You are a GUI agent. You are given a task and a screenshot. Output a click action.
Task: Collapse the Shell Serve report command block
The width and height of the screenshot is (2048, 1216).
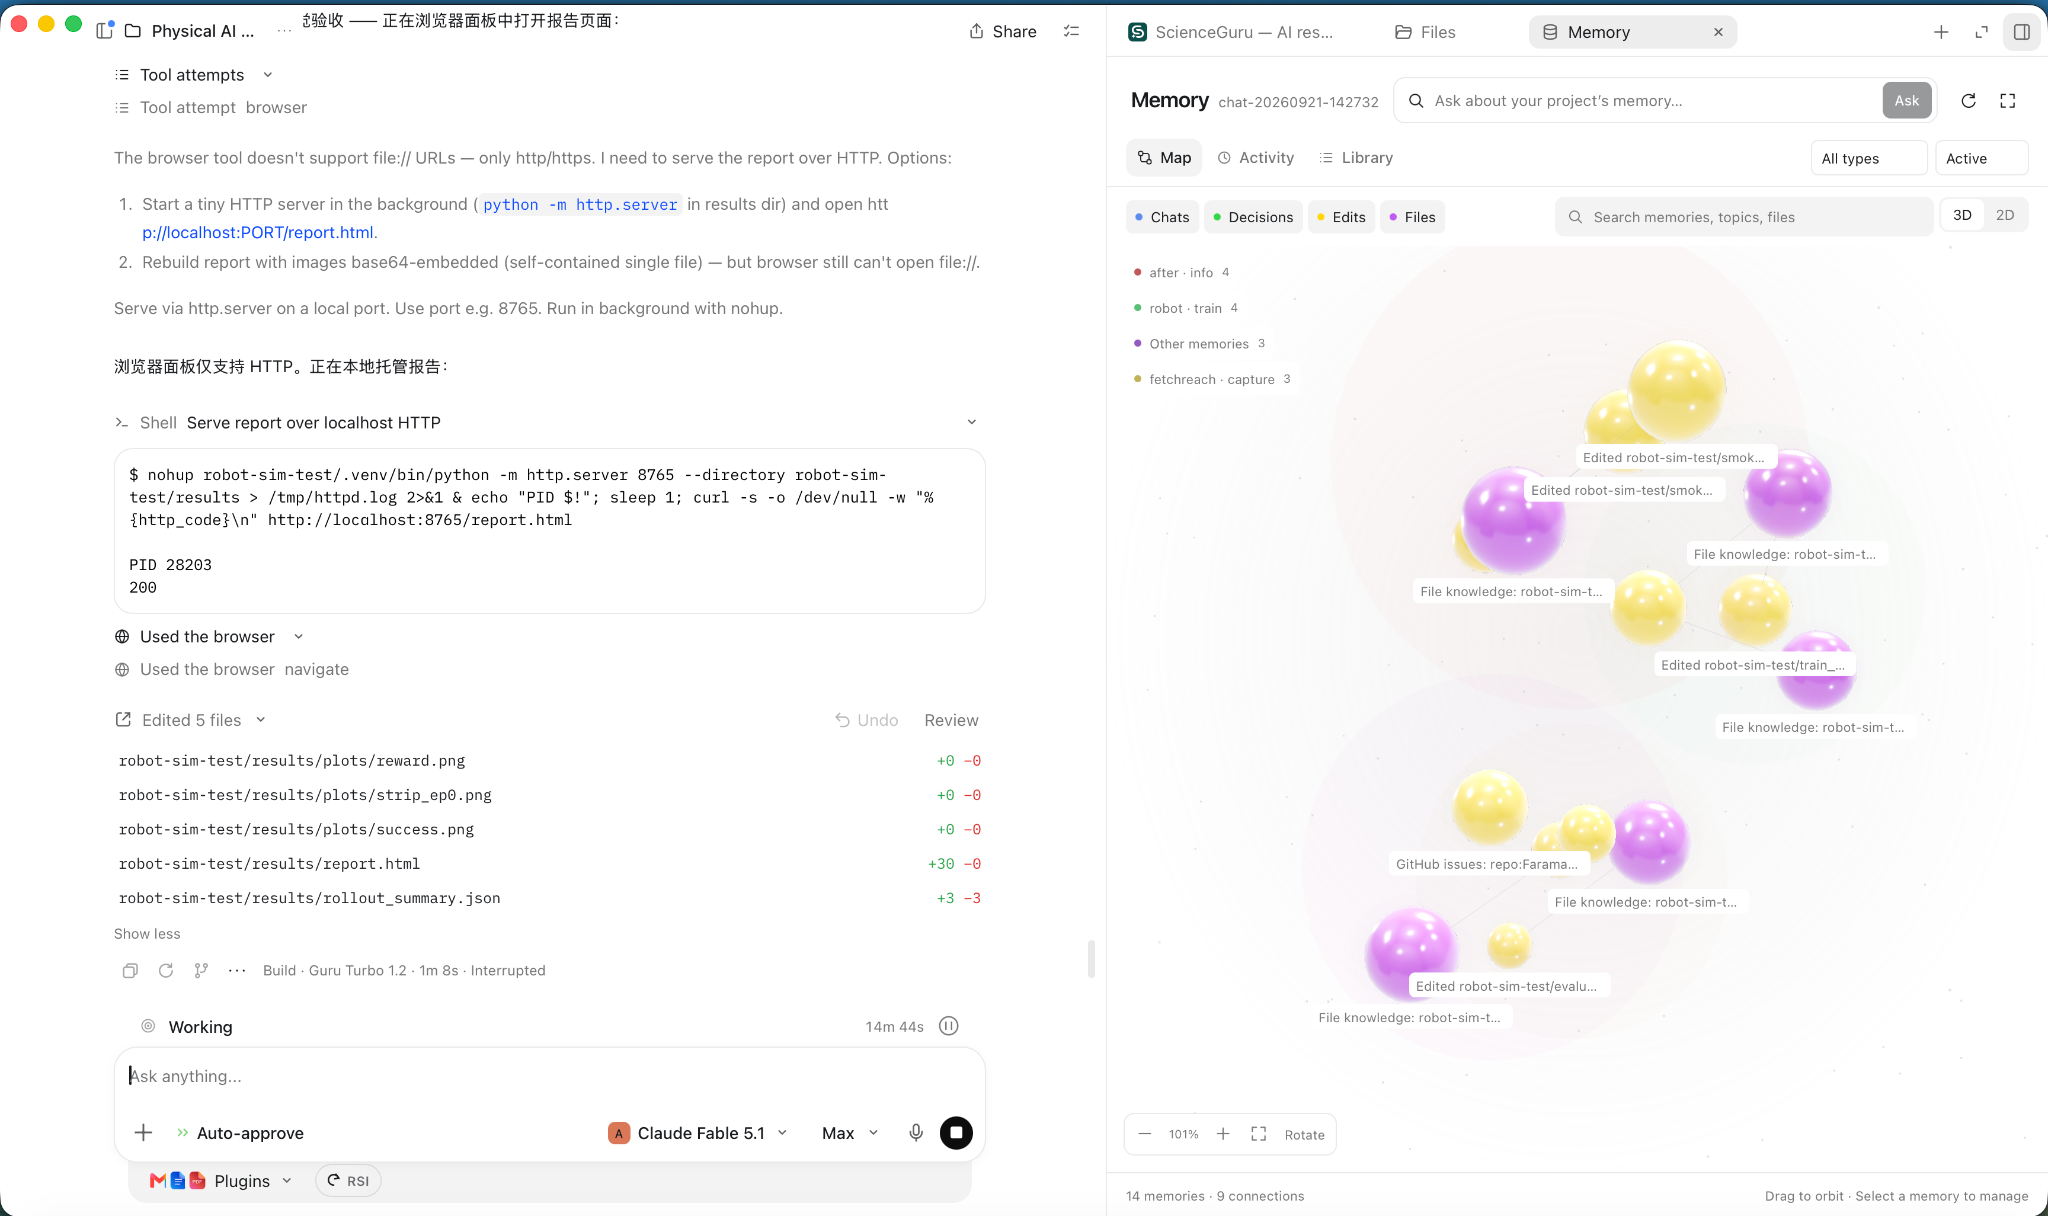click(x=971, y=422)
